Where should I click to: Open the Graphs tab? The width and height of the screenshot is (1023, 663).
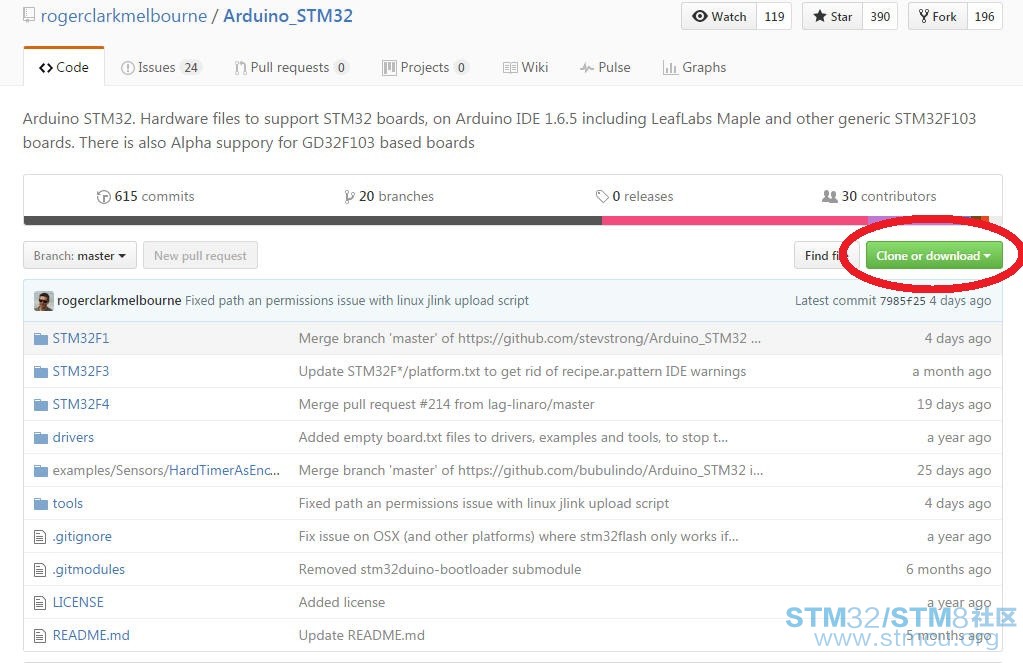coord(694,67)
